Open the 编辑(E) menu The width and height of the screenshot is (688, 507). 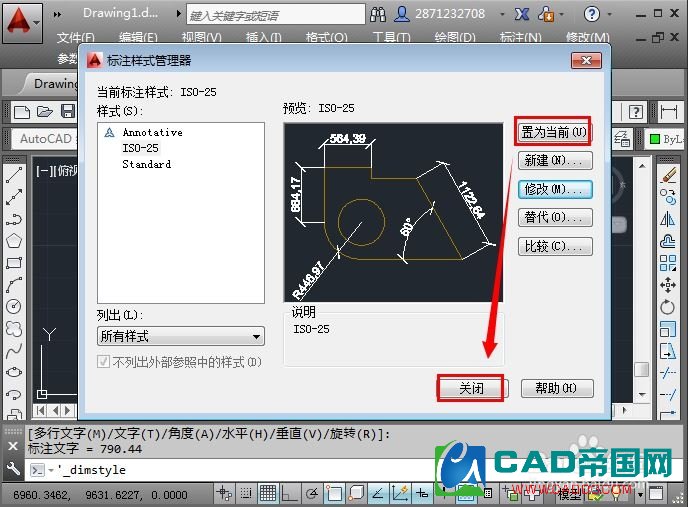click(x=138, y=37)
